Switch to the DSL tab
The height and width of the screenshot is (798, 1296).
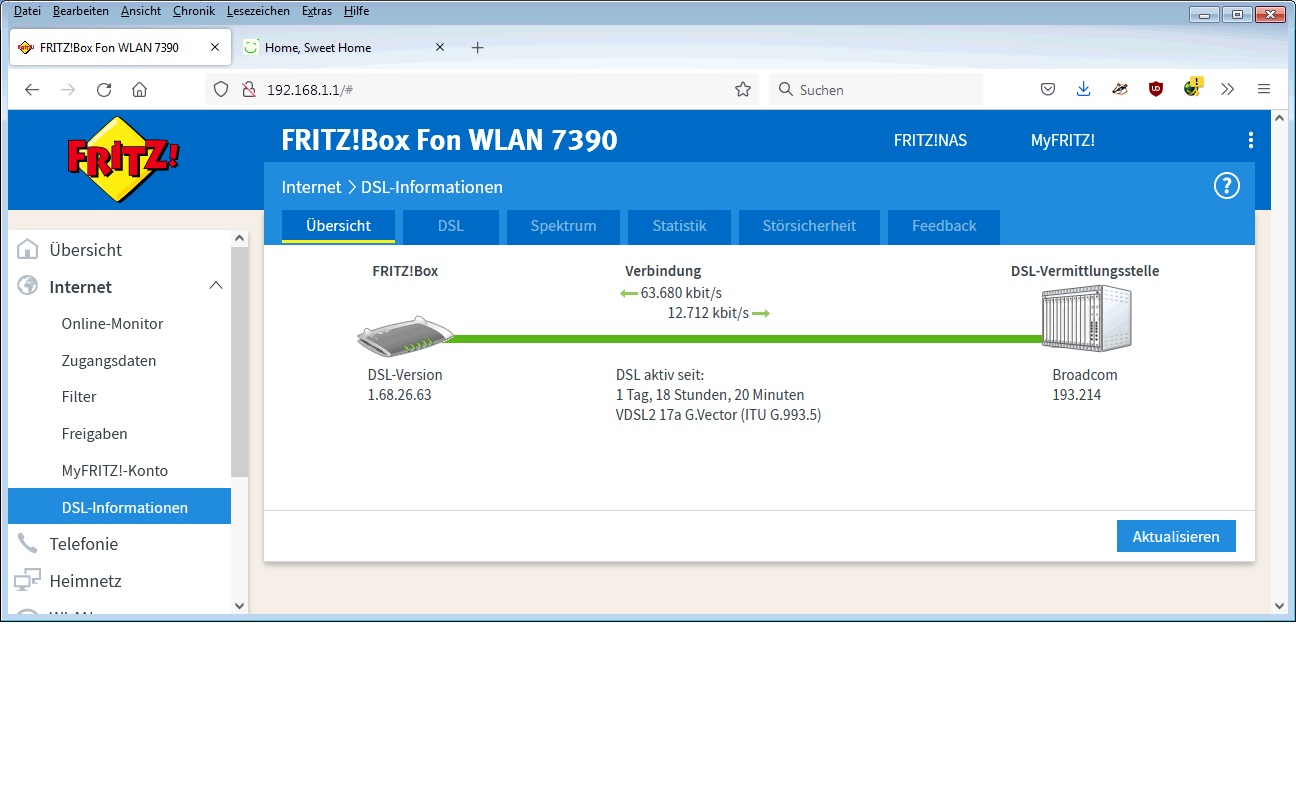click(451, 226)
